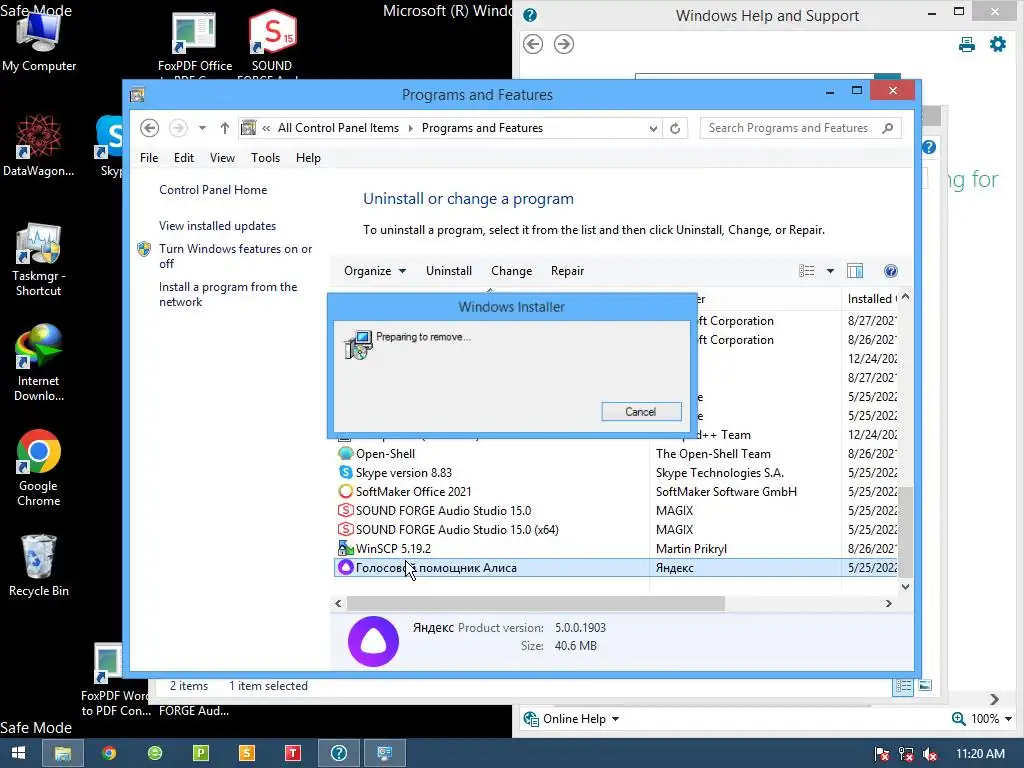Screen dimensions: 1024x768
Task: Open settings gear in Windows Help and Support
Action: (998, 44)
